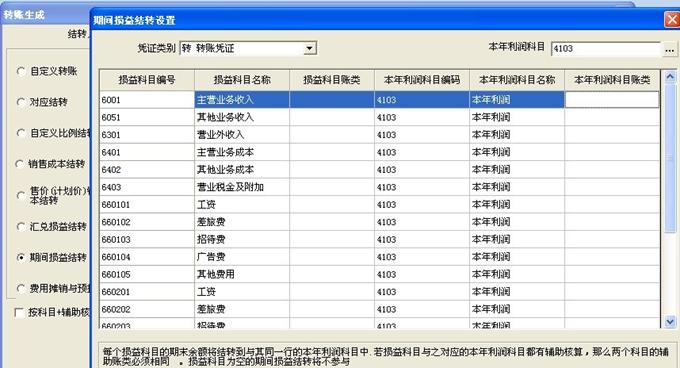Click the 本年利润科目编码 column header

[422, 80]
